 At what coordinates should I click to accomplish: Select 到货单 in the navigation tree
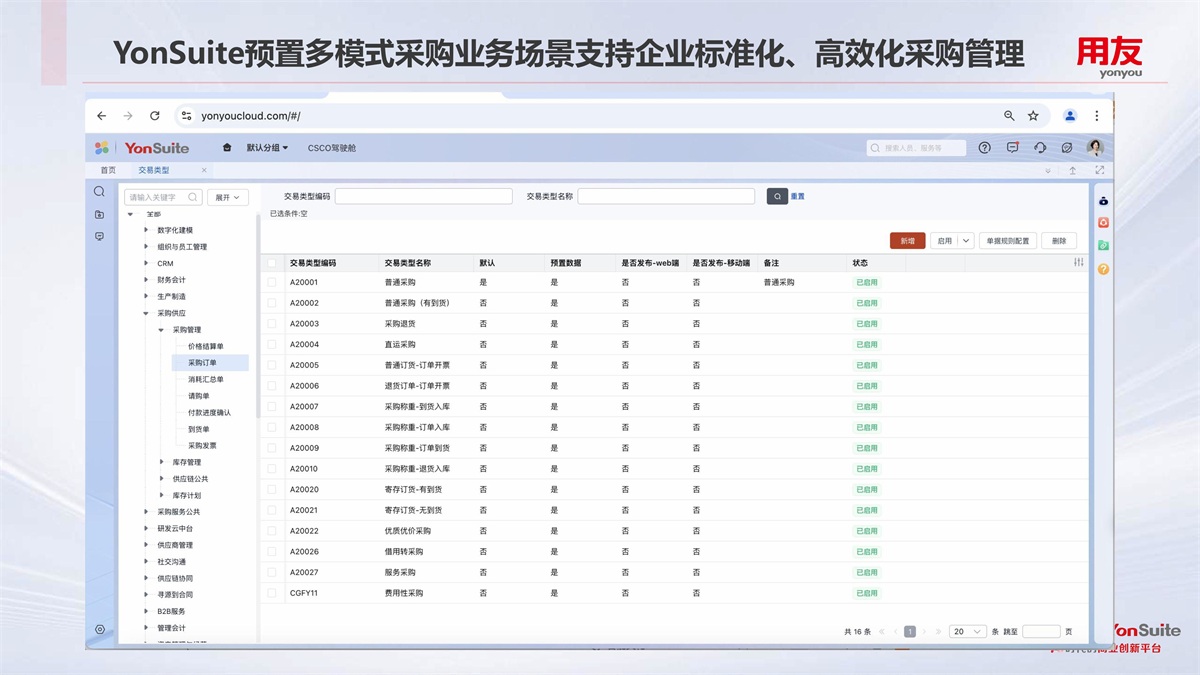click(199, 429)
